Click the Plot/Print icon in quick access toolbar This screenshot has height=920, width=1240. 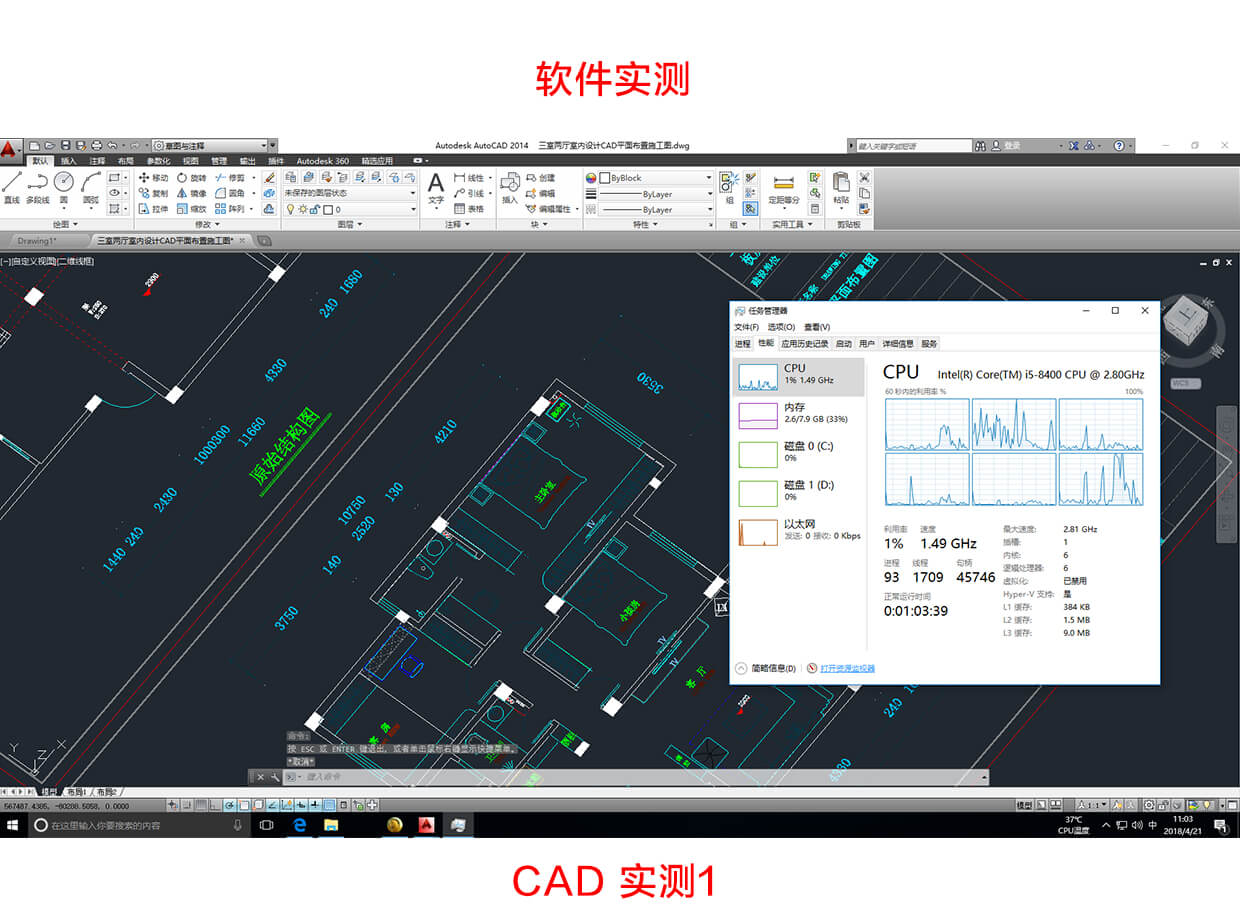[x=96, y=145]
